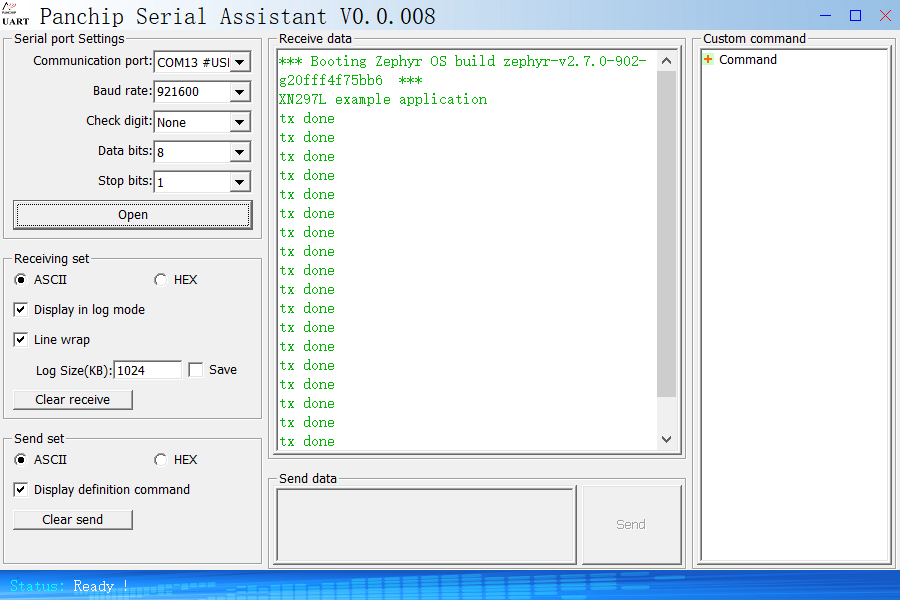Toggle Display definition command checkbox
Screen dimensions: 900x600
(21, 489)
